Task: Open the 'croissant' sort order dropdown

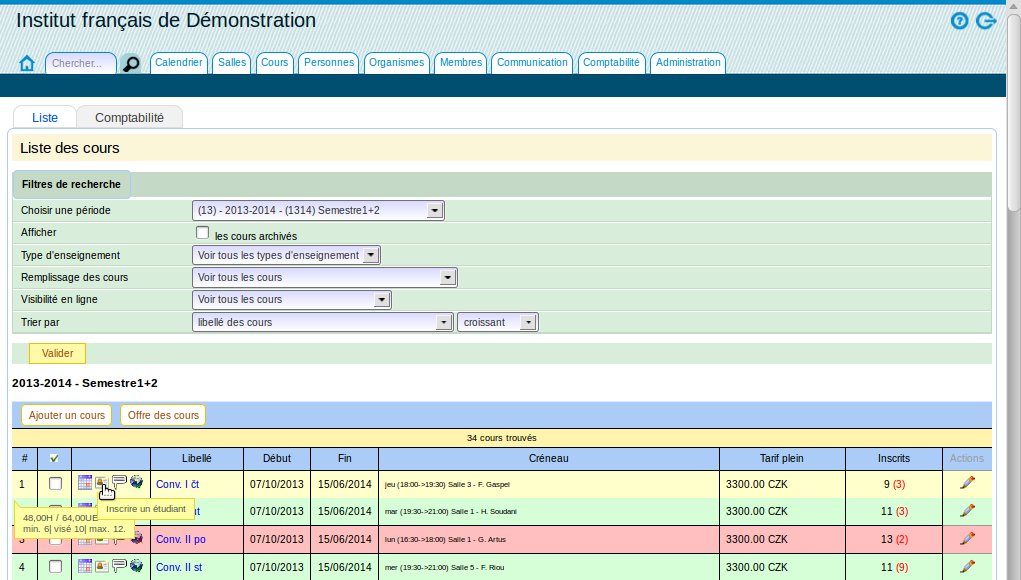Action: 497,322
